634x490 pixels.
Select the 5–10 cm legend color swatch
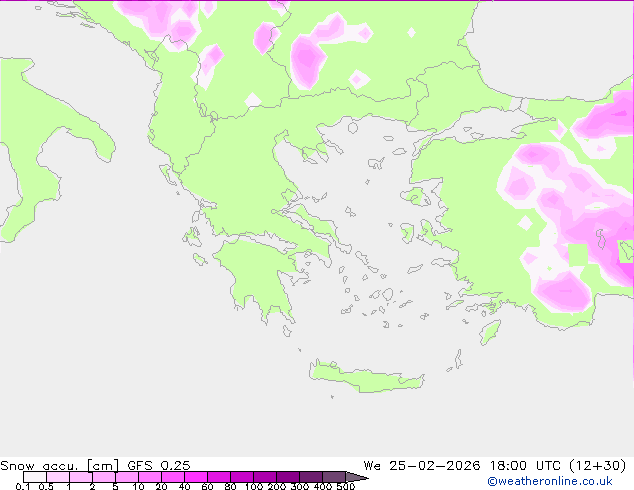click(x=127, y=477)
